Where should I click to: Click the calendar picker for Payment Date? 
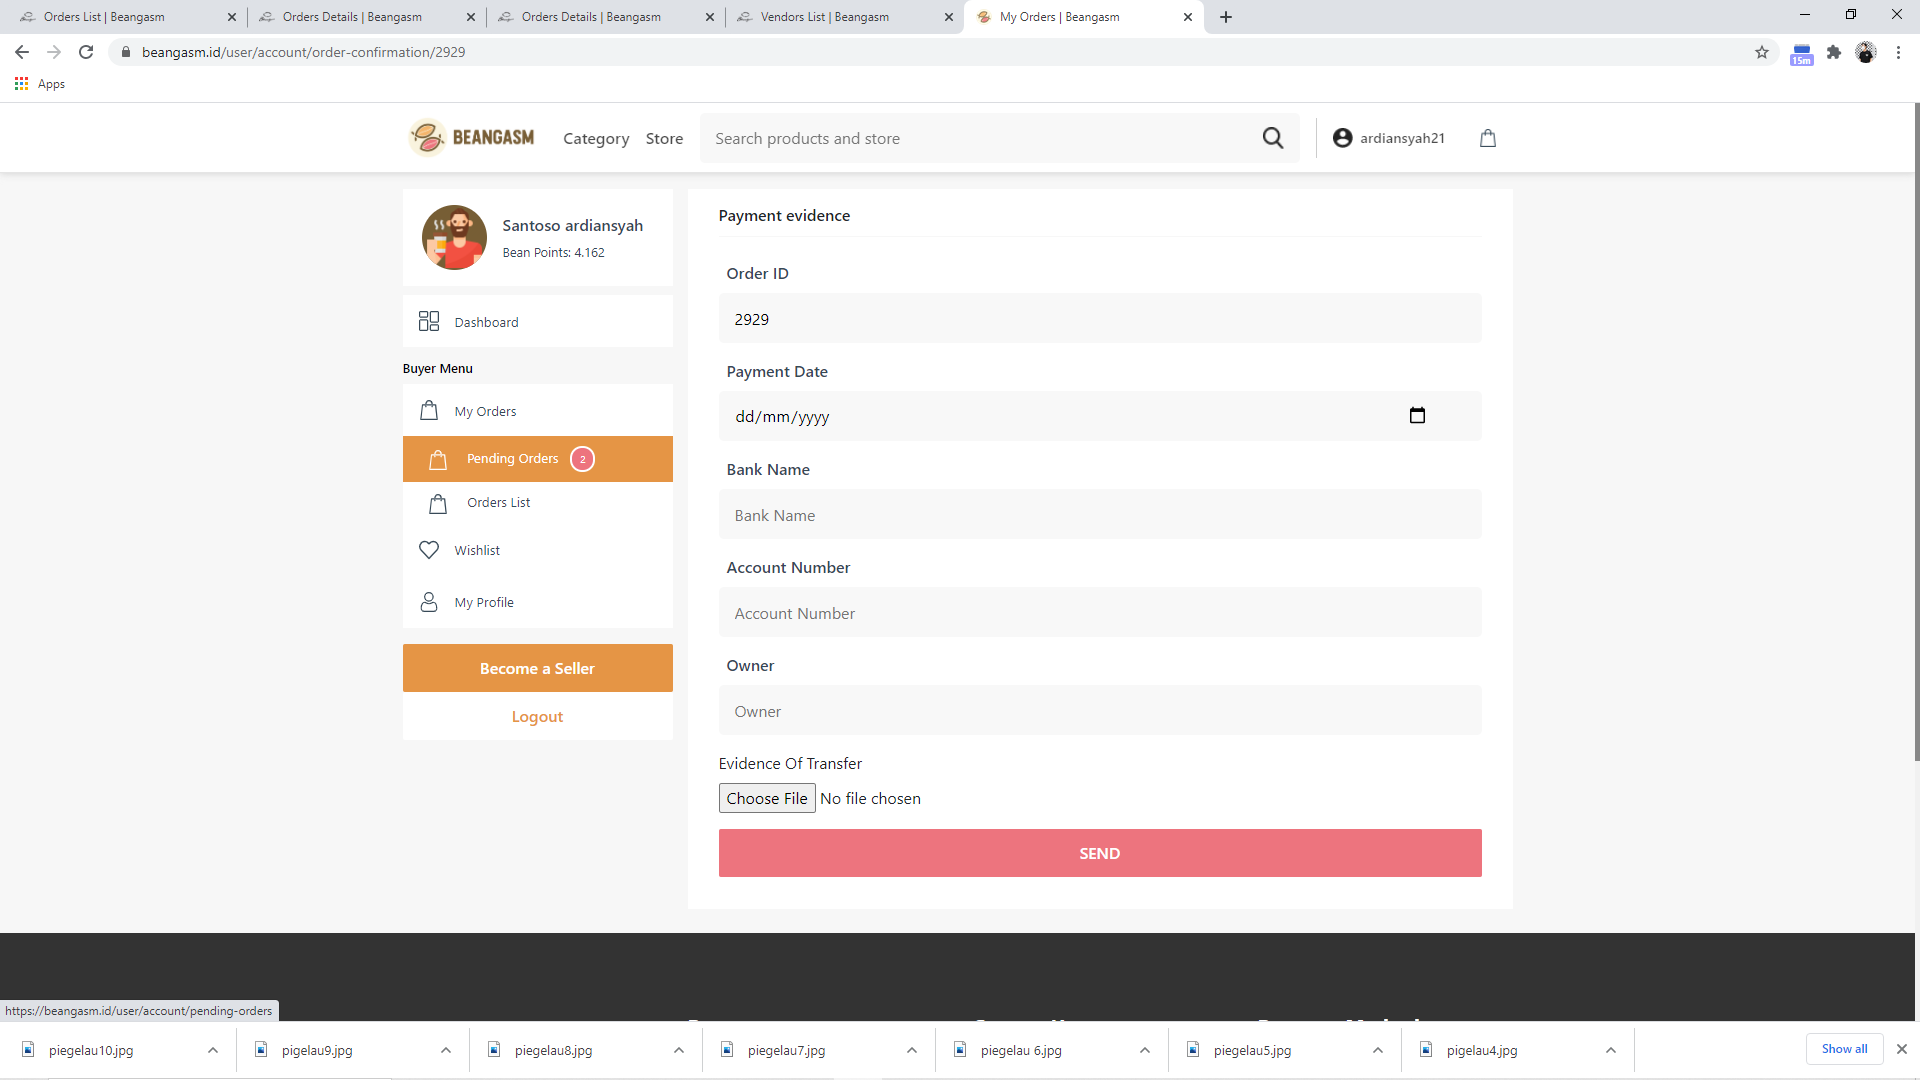[1418, 415]
